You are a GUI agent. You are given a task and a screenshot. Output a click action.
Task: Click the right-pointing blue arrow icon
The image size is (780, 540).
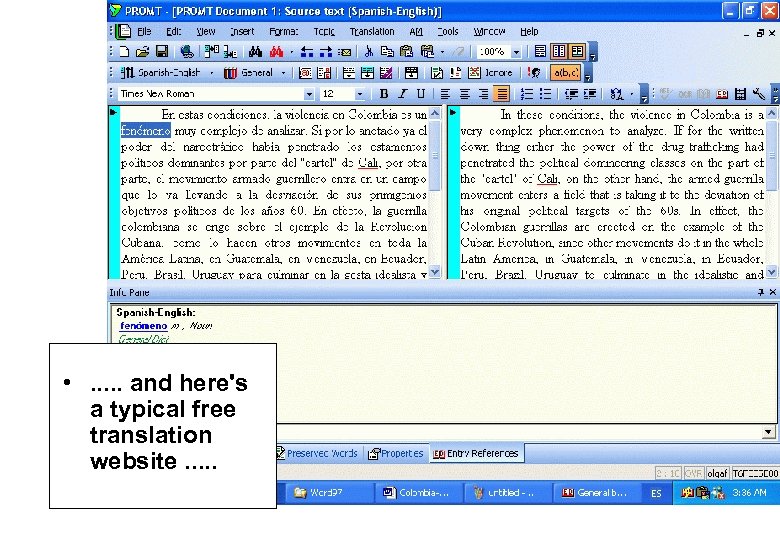326,52
